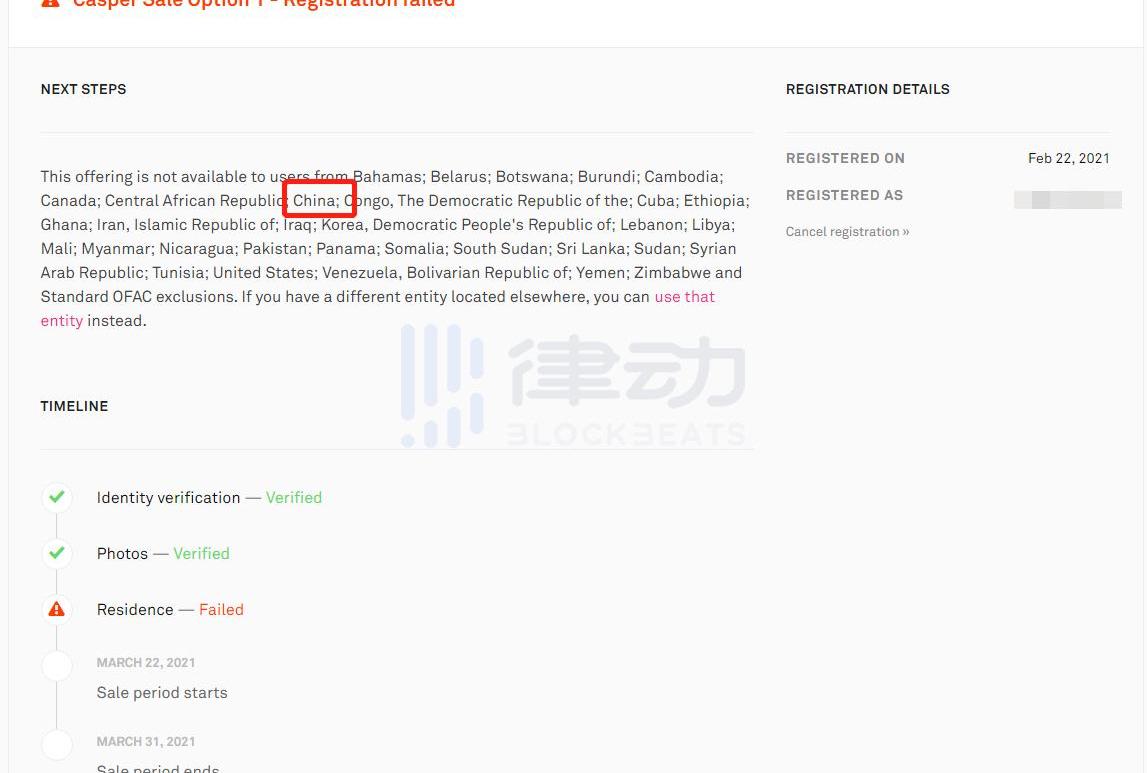
Task: Click the red warning icon in the page title
Action: pyautogui.click(x=50, y=2)
